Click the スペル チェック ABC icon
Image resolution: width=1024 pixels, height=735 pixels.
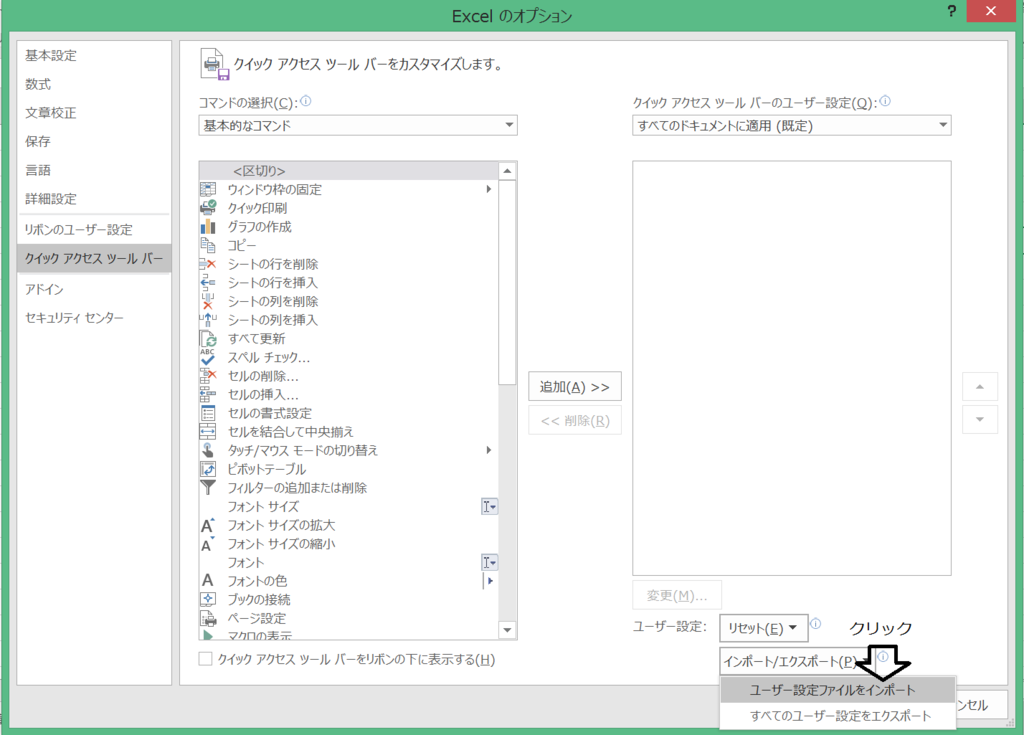tap(208, 357)
